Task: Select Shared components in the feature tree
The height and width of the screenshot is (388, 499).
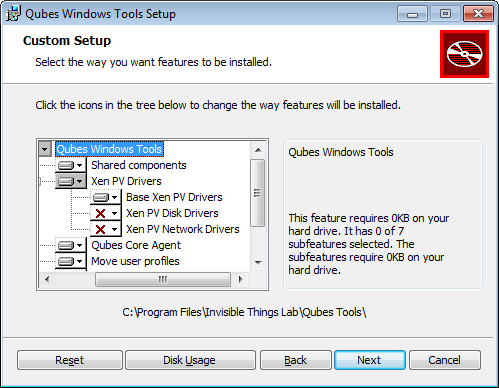Action: tap(139, 165)
